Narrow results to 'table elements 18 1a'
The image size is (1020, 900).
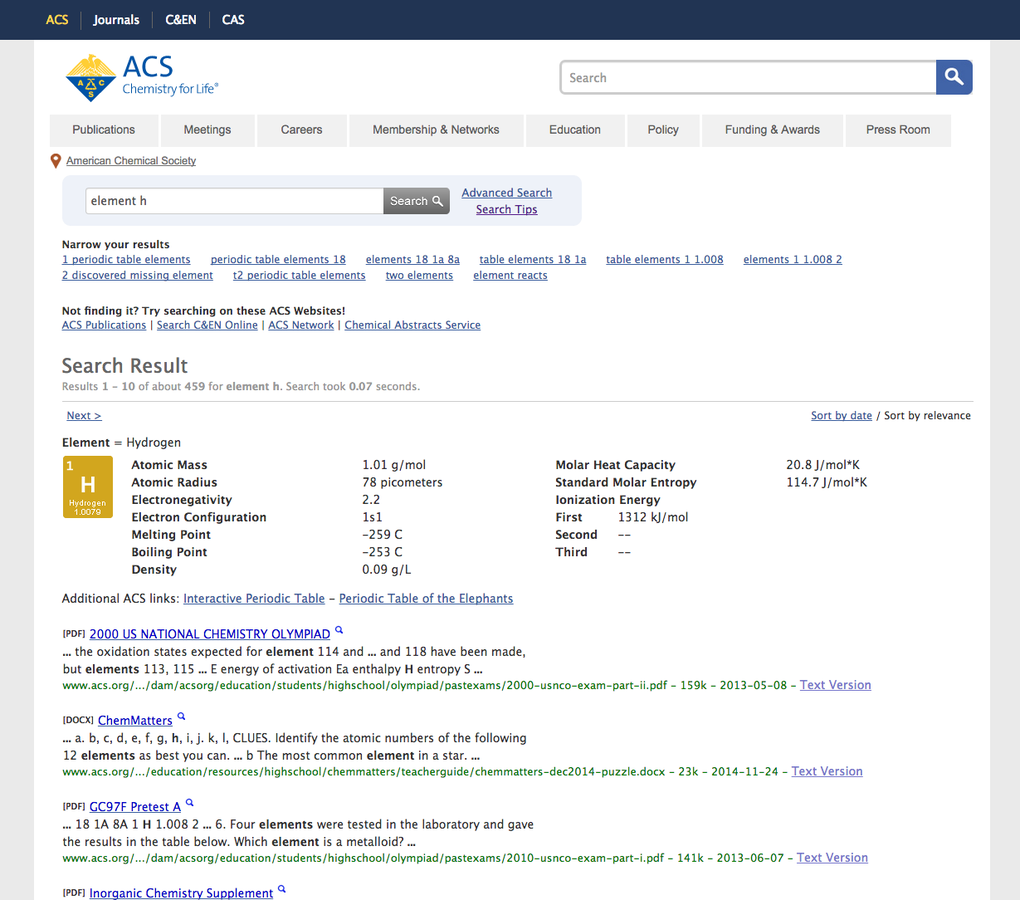(x=533, y=259)
